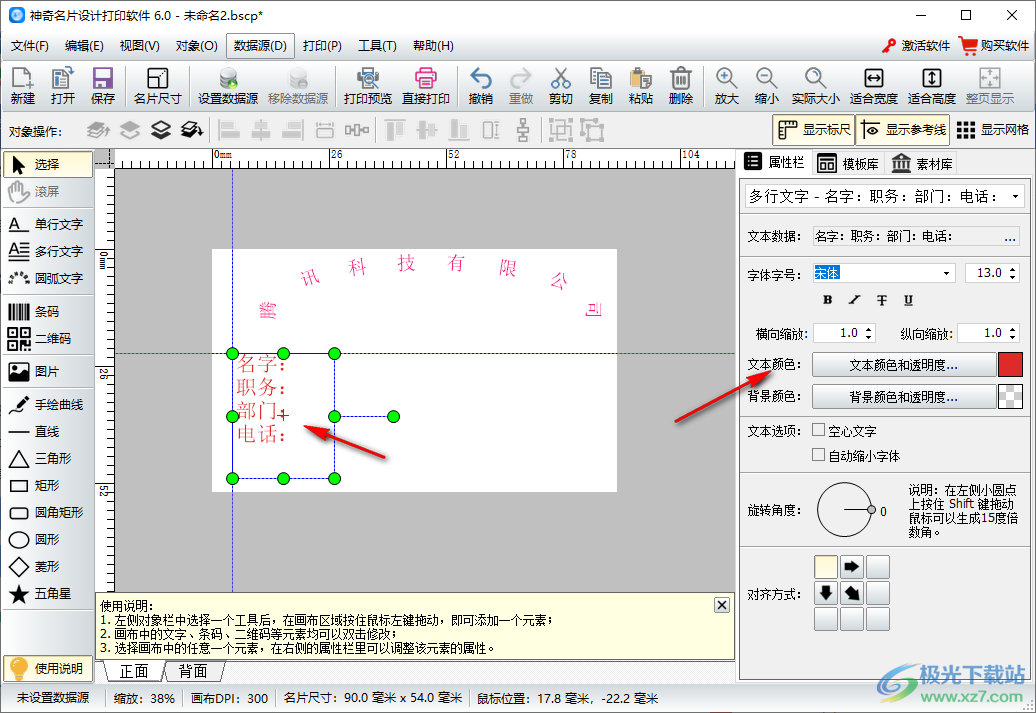Click the 保存 (save) toolbar icon
The image size is (1036, 713).
tap(102, 86)
